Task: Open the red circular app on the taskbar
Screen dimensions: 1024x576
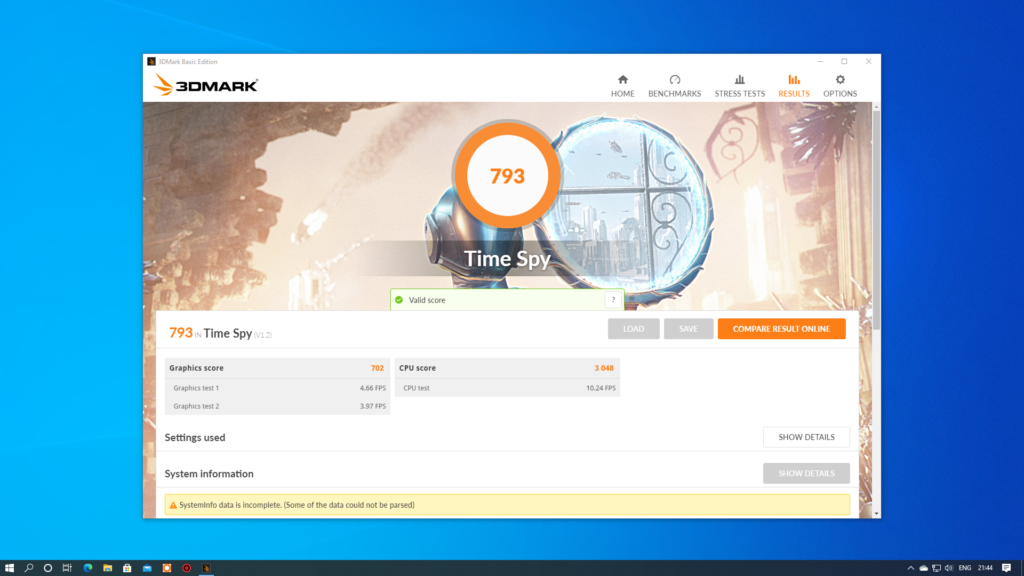Action: 186,568
